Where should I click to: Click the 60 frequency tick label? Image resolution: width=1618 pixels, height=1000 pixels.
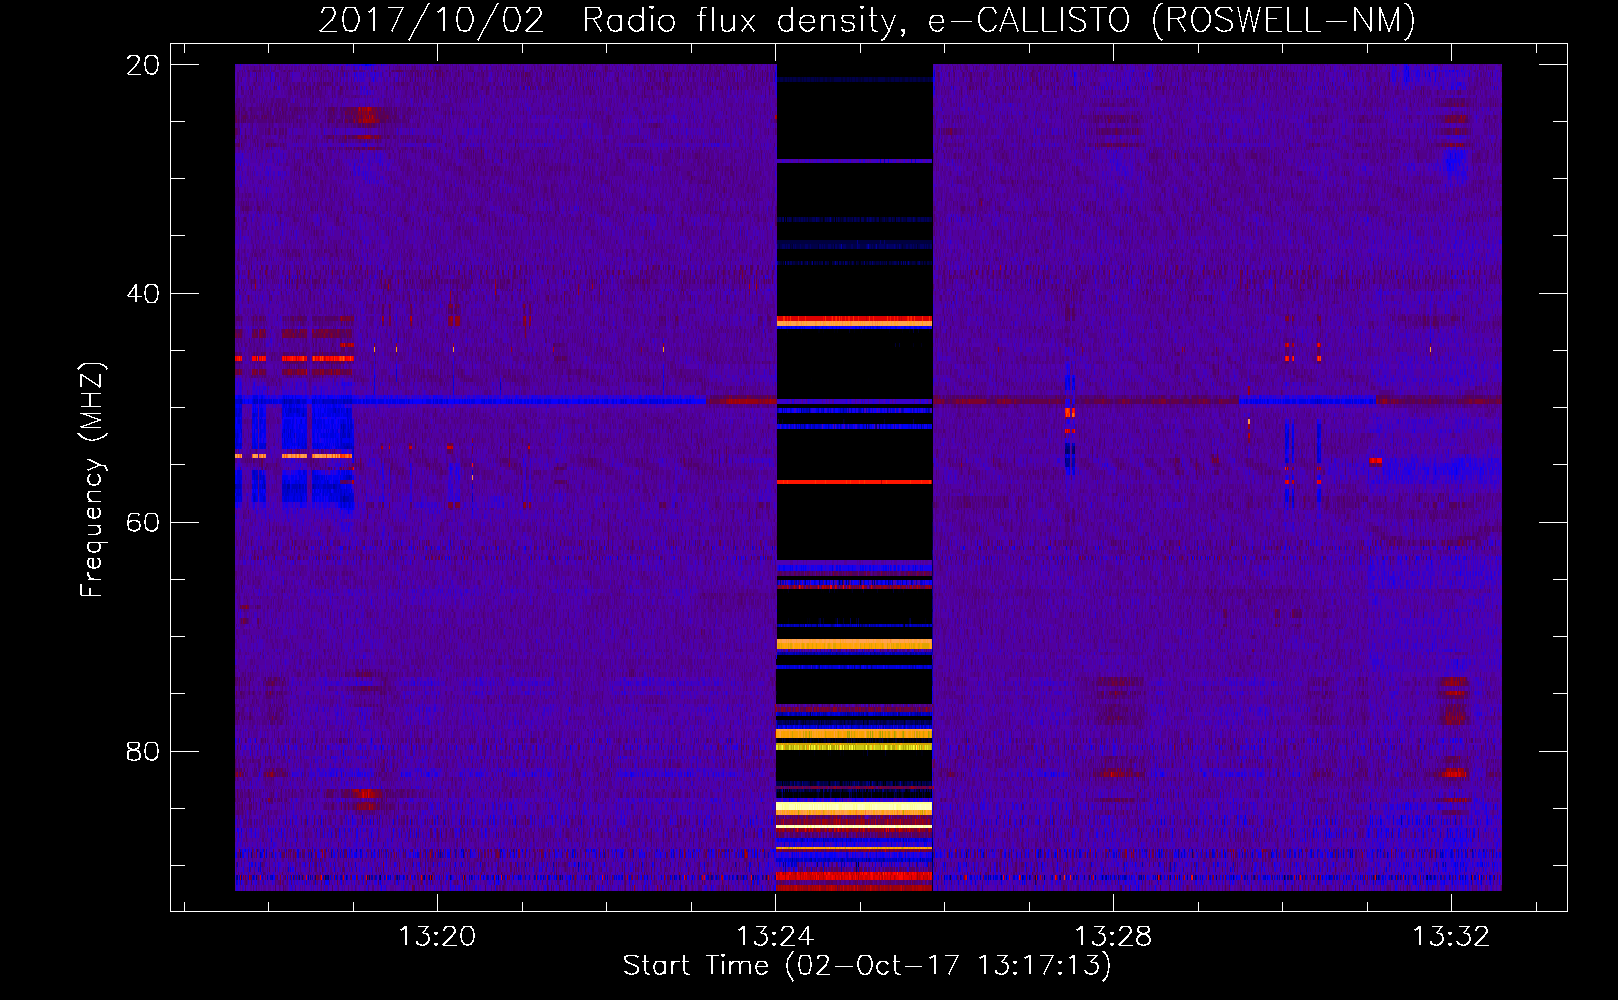pyautogui.click(x=143, y=523)
